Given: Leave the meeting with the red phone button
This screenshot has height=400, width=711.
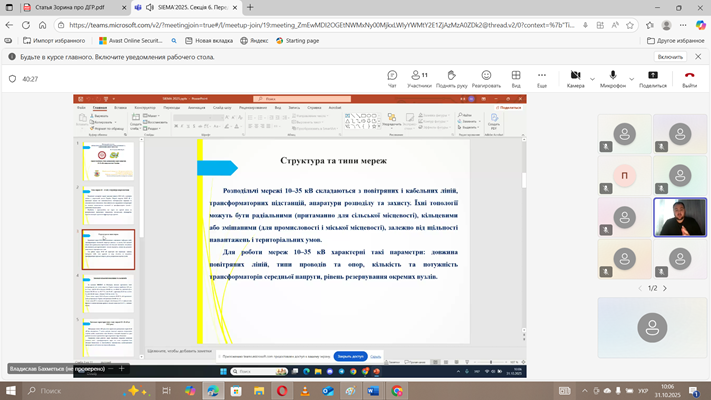Looking at the screenshot, I should [689, 76].
